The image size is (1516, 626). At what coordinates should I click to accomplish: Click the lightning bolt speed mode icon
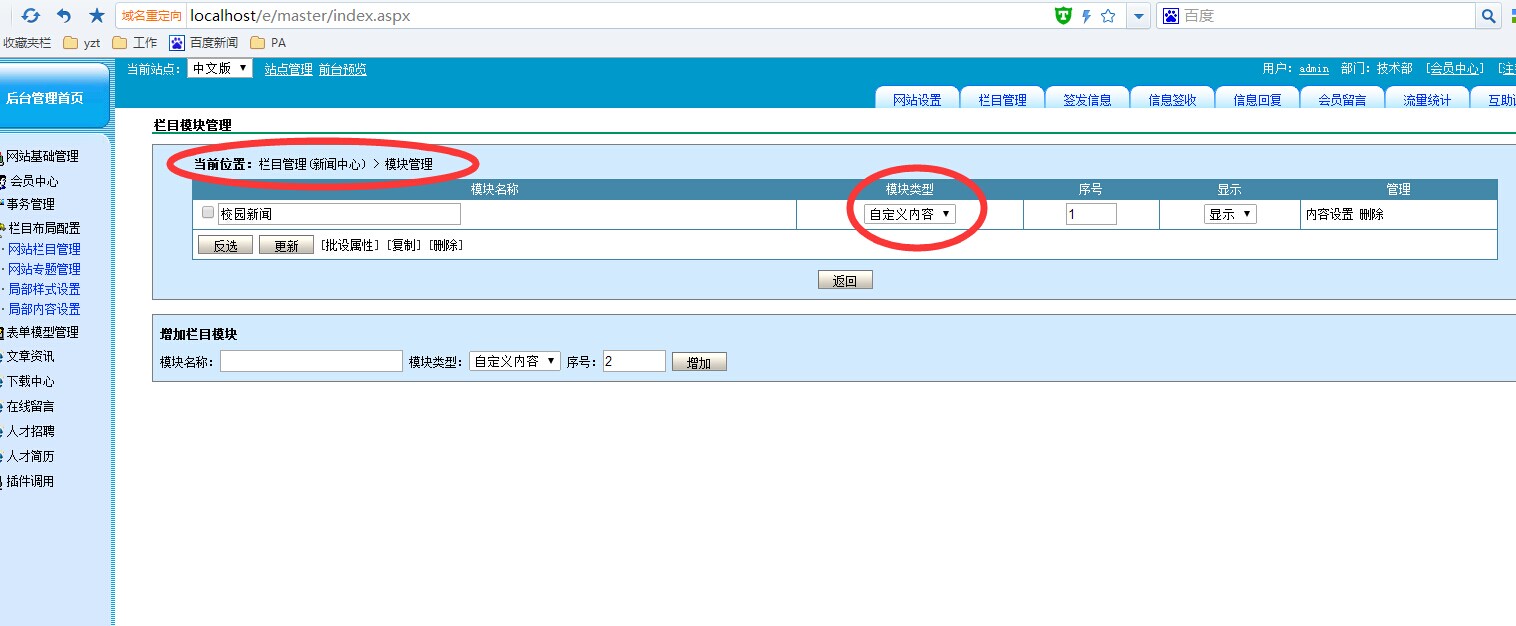[1086, 16]
